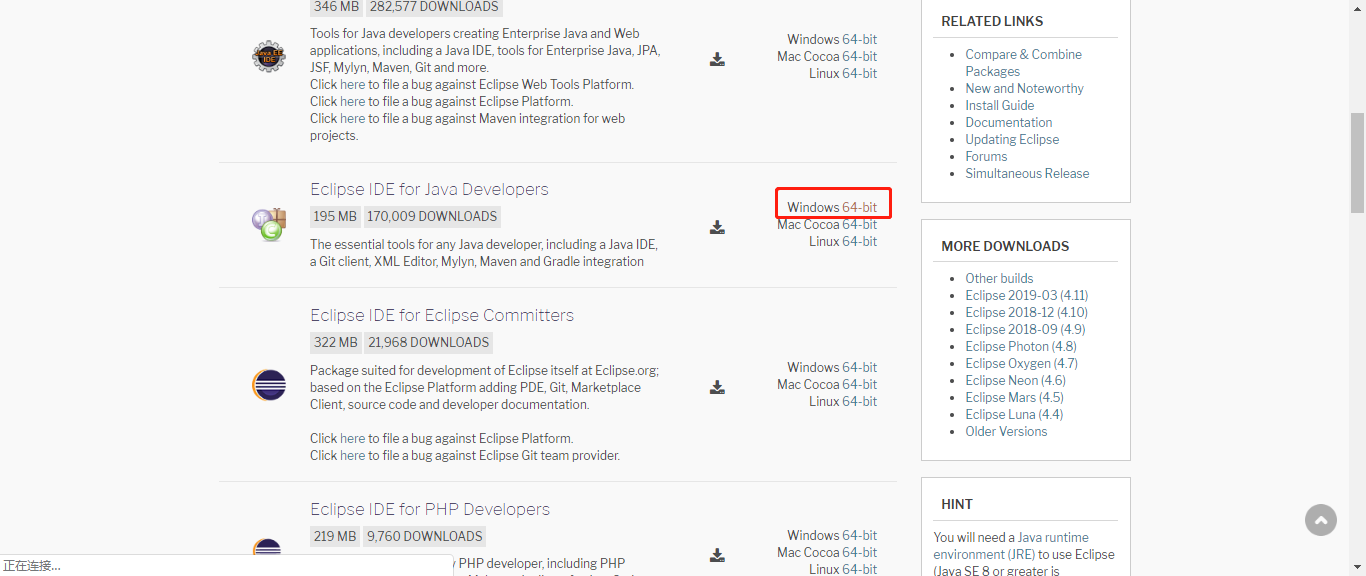Open the Older Versions link
Screen dimensions: 1366x576
1006,432
